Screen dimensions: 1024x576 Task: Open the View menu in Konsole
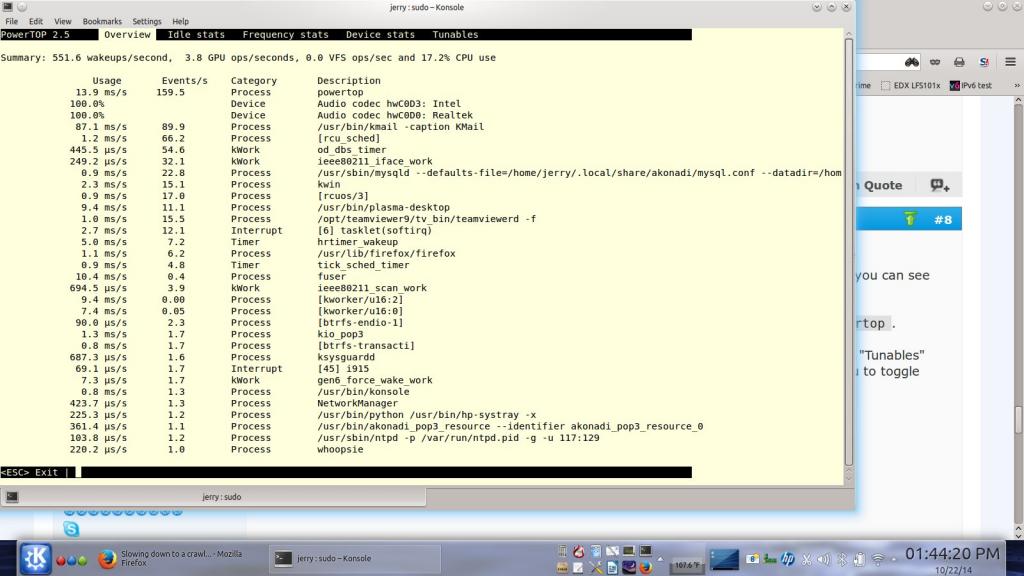point(63,21)
